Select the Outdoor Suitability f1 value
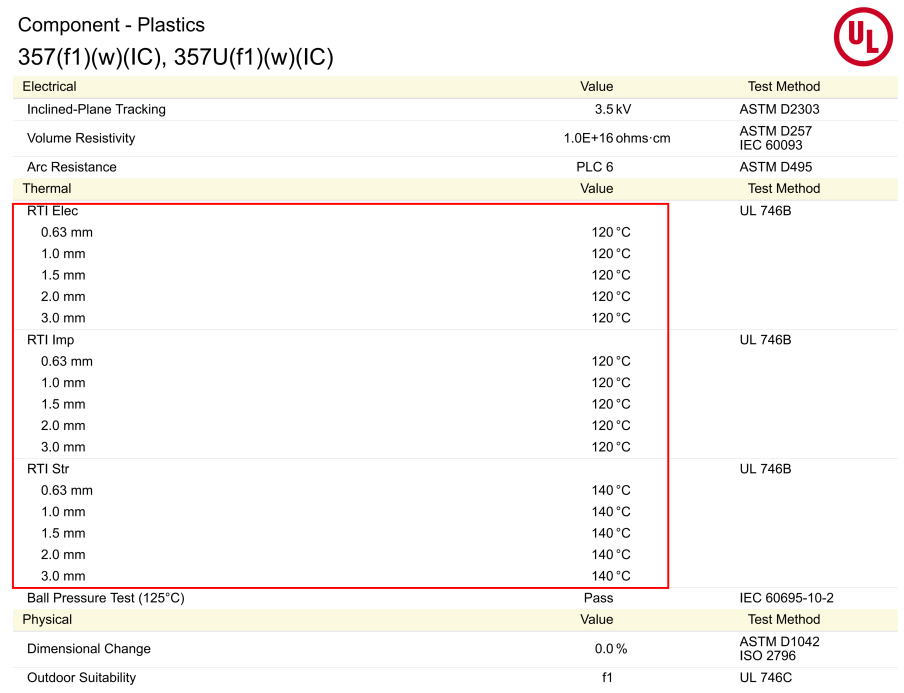Viewport: 904px width, 693px height. [x=607, y=678]
